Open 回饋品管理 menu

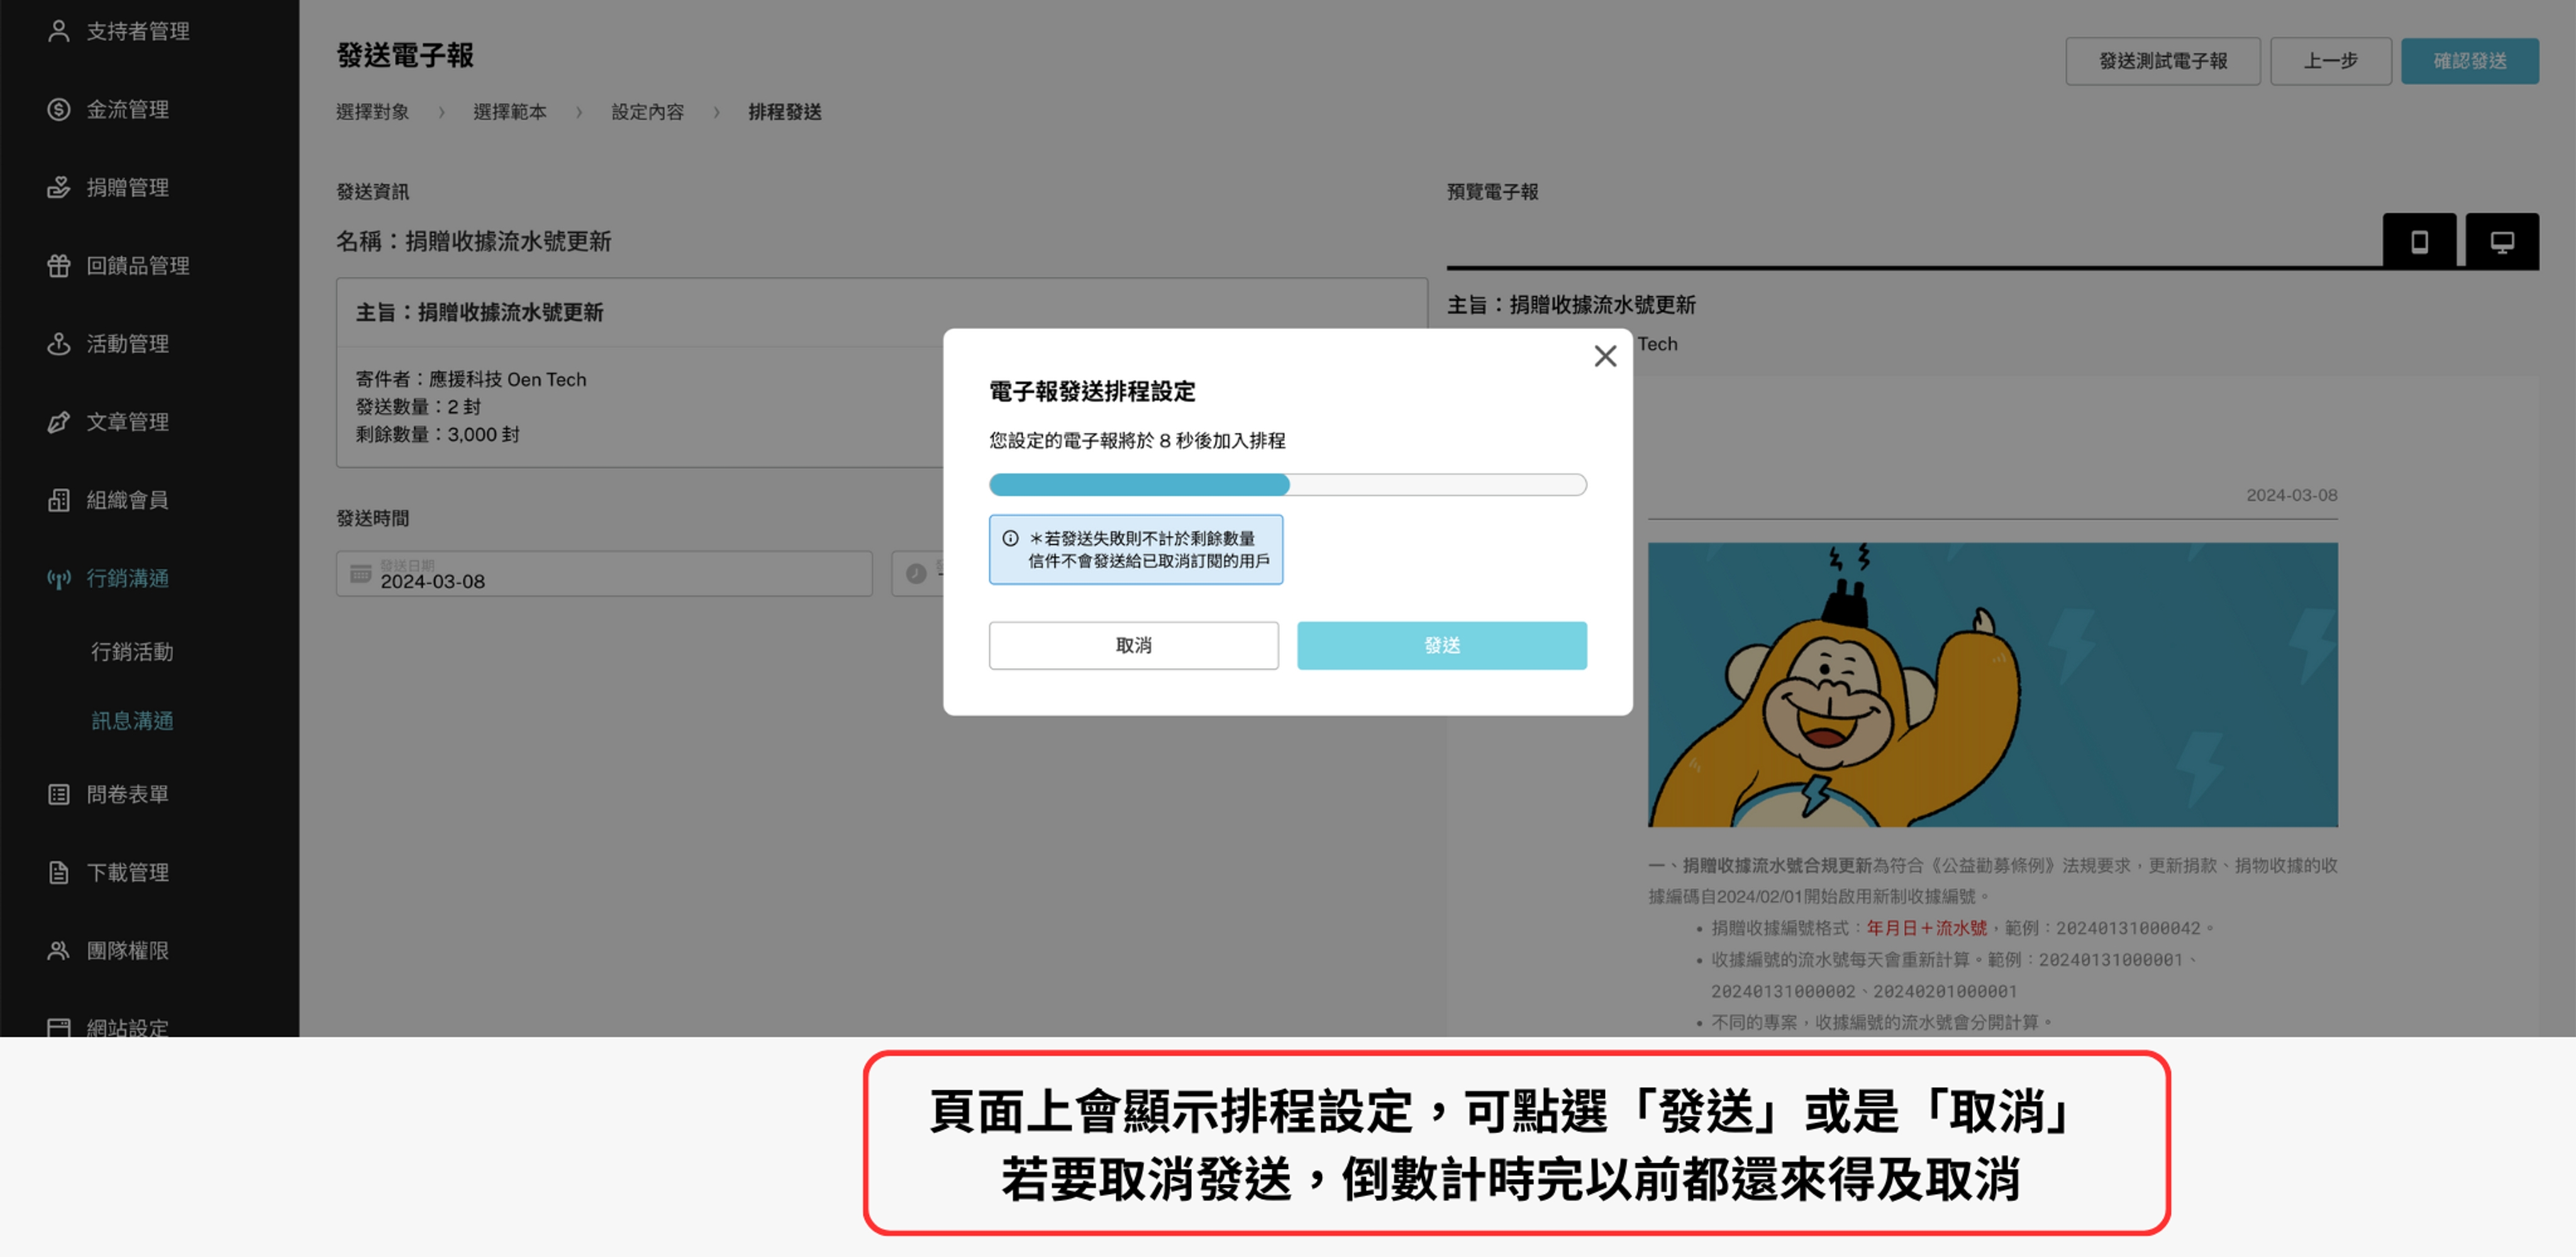pyautogui.click(x=138, y=265)
